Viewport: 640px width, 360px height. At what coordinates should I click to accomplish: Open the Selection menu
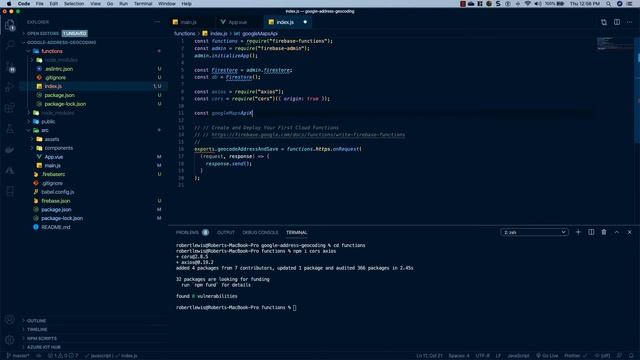tap(74, 4)
